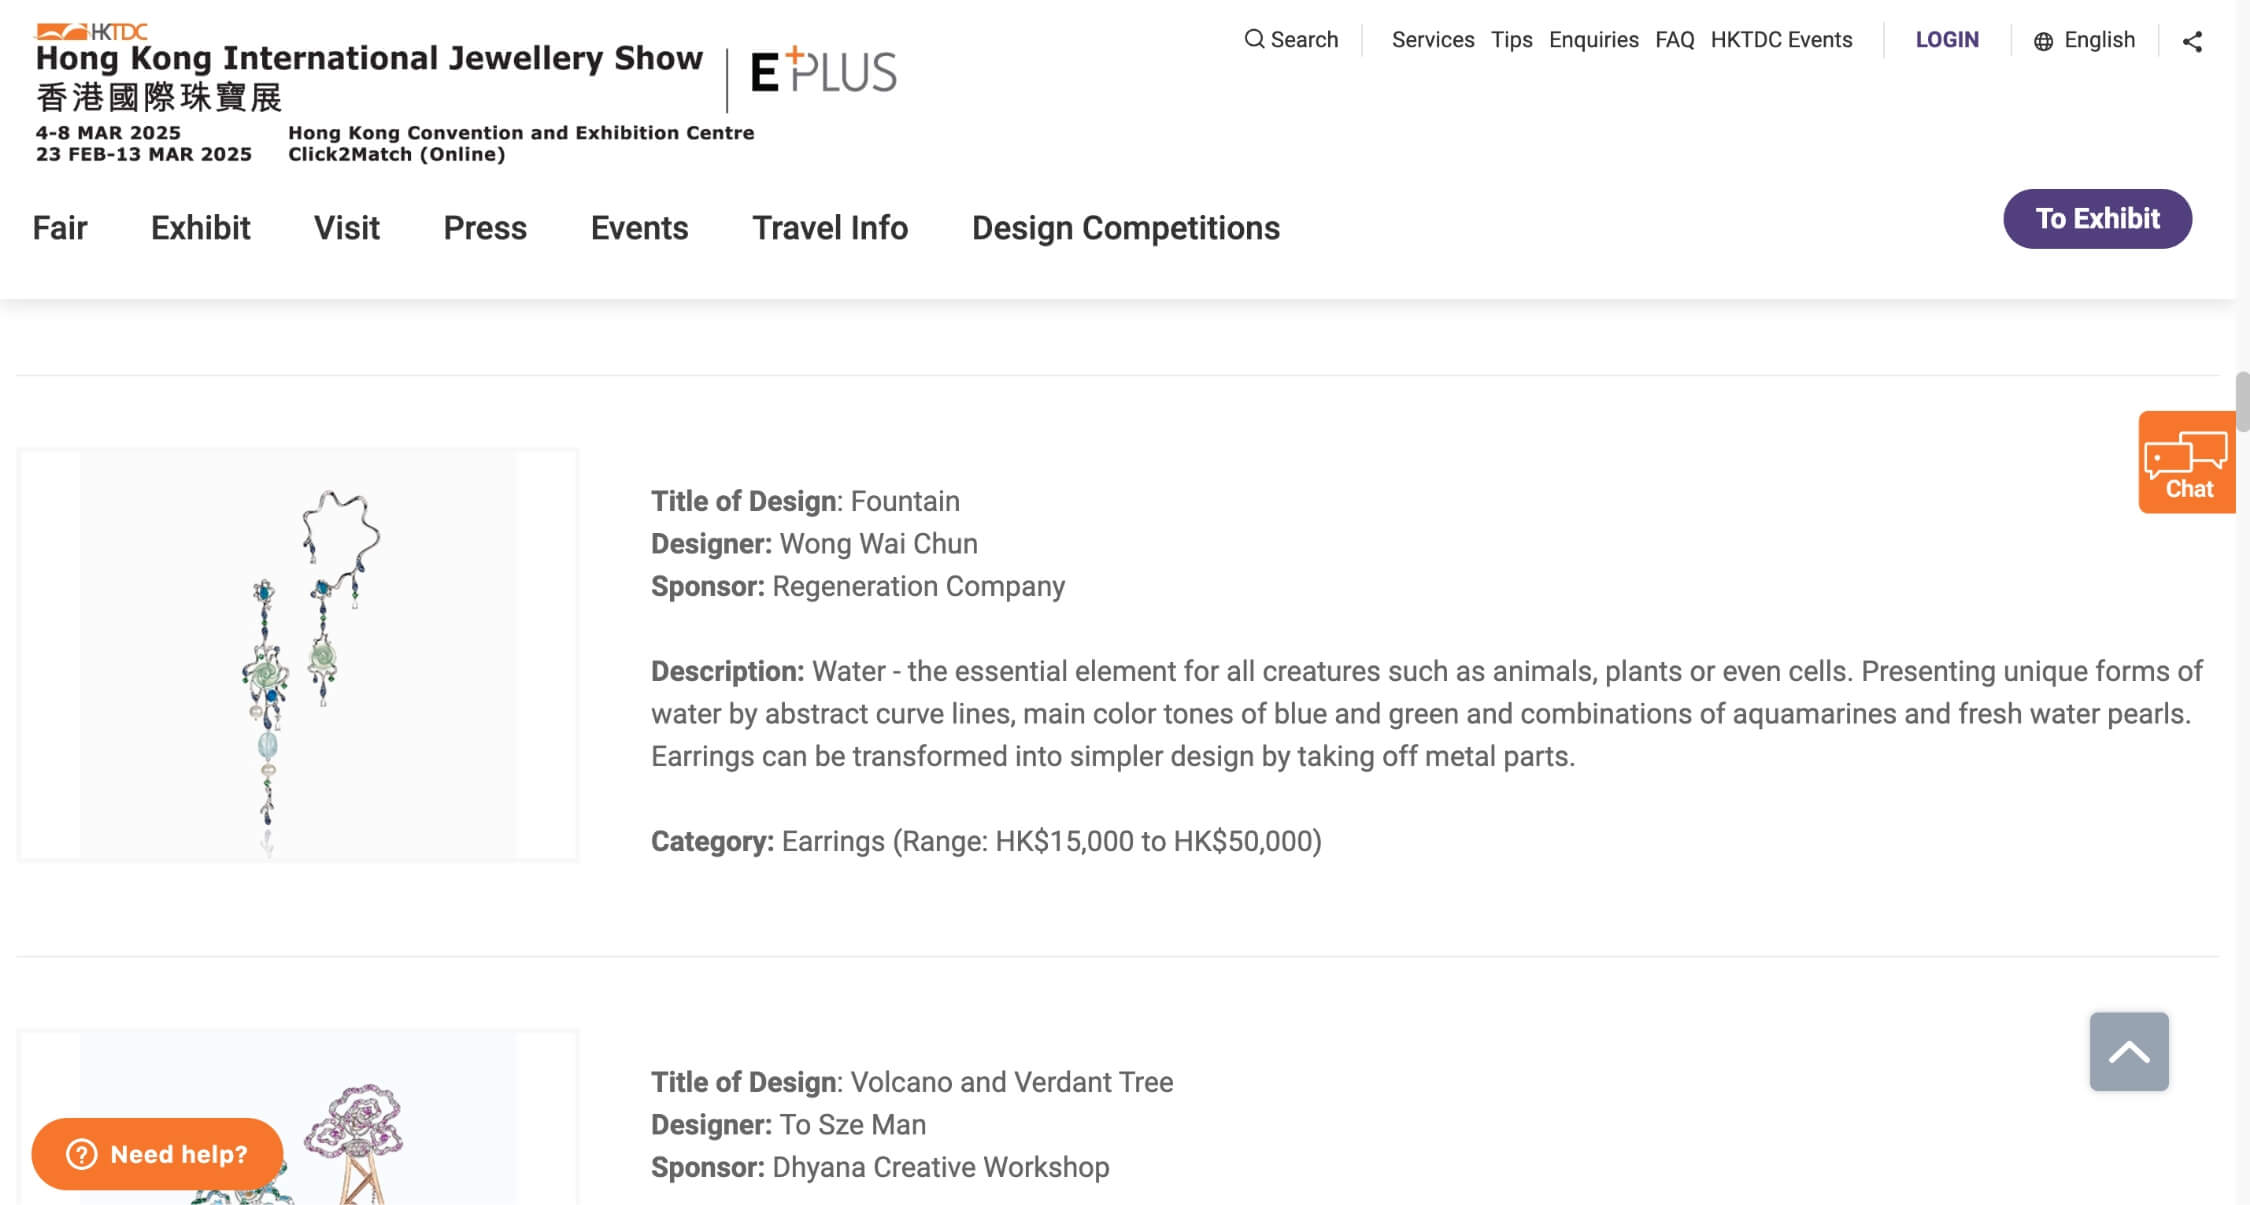Screen dimensions: 2250x1205
Task: Open the Design Competitions menu
Action: click(x=1125, y=228)
